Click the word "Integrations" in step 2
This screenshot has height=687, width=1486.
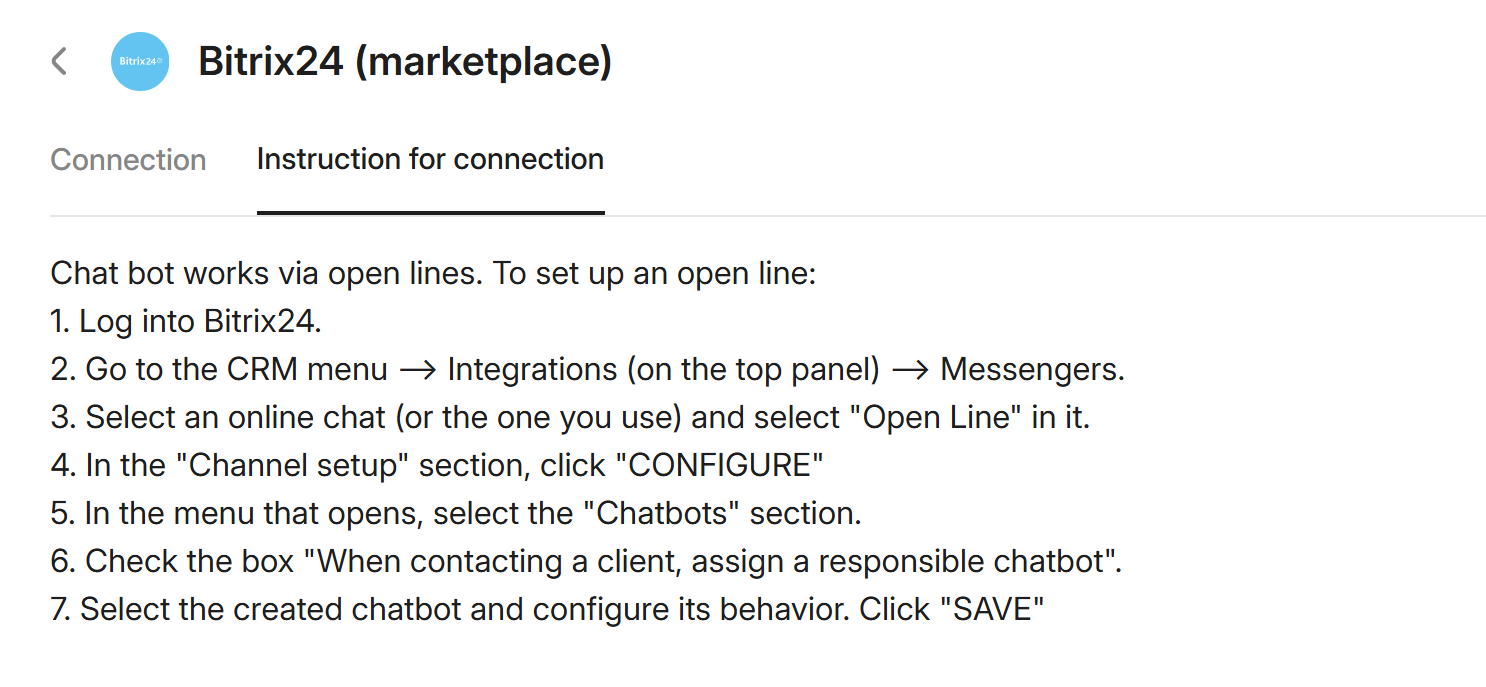point(532,369)
